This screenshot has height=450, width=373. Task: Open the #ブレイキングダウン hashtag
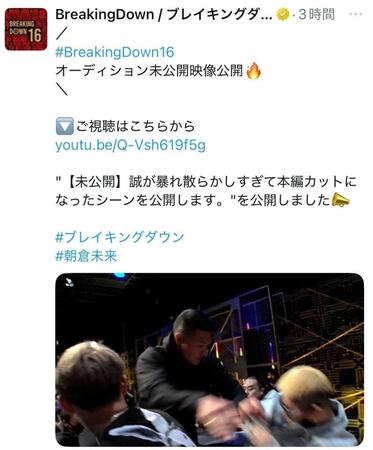click(x=120, y=237)
